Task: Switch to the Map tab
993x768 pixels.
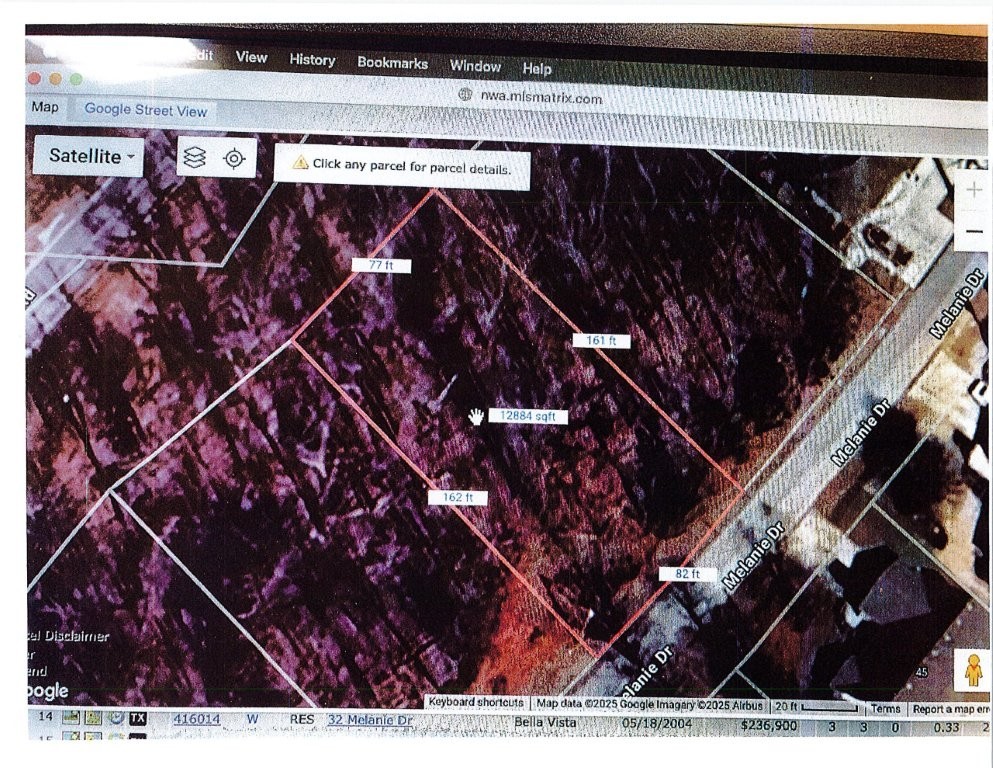Action: (x=45, y=107)
